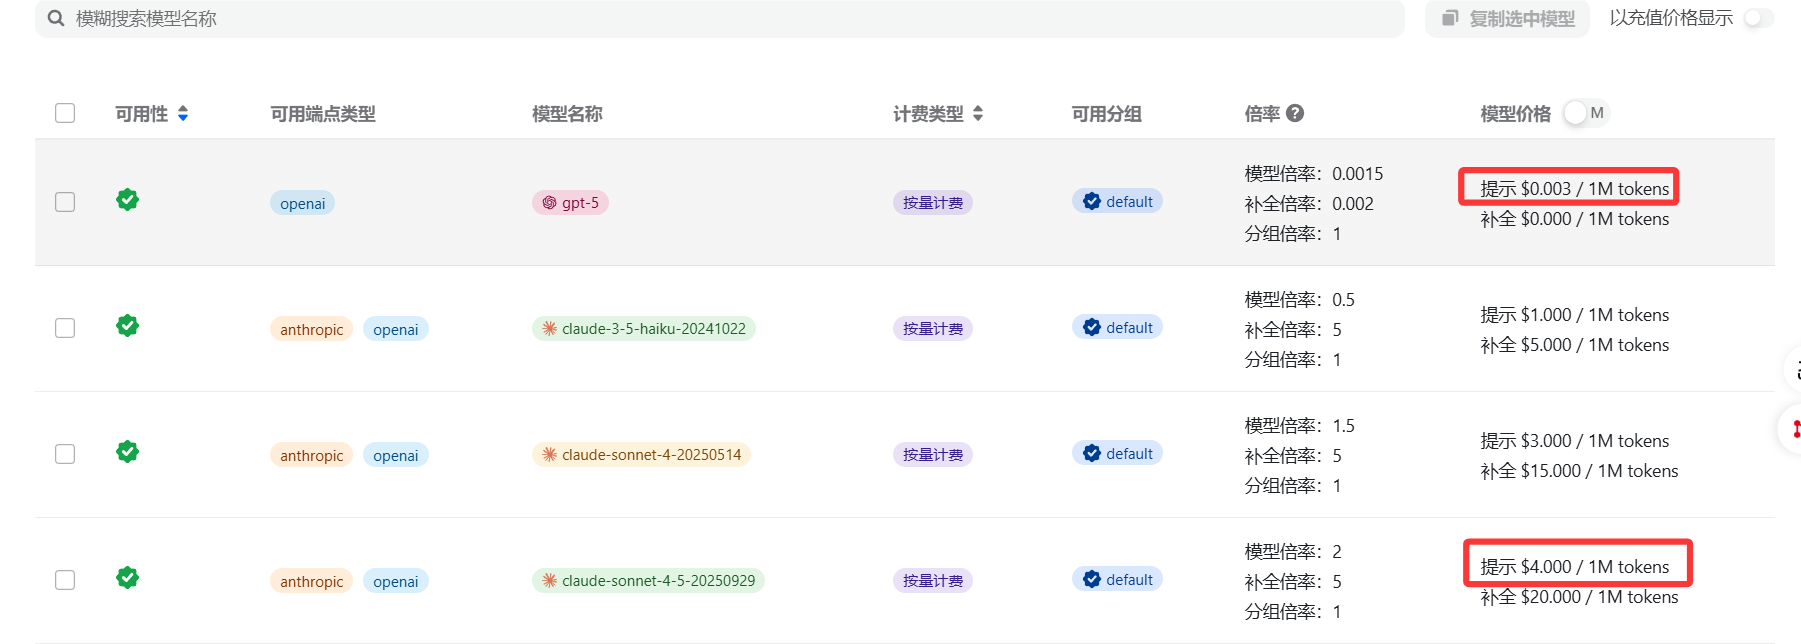The image size is (1801, 644).
Task: Click 按量计费 tag in claude-sonnet-4-5-20250929 row
Action: pyautogui.click(x=933, y=581)
